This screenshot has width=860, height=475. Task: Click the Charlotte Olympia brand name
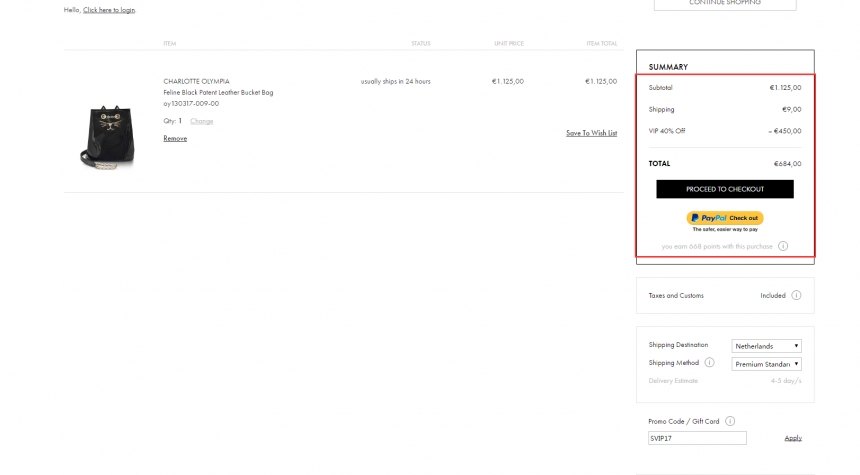(x=196, y=81)
